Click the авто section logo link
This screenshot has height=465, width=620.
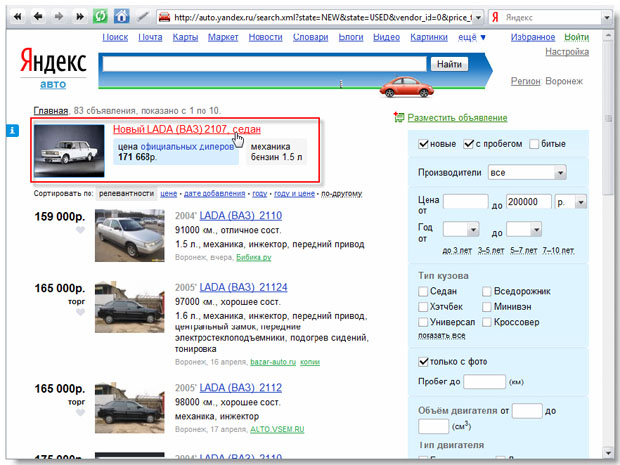point(53,84)
